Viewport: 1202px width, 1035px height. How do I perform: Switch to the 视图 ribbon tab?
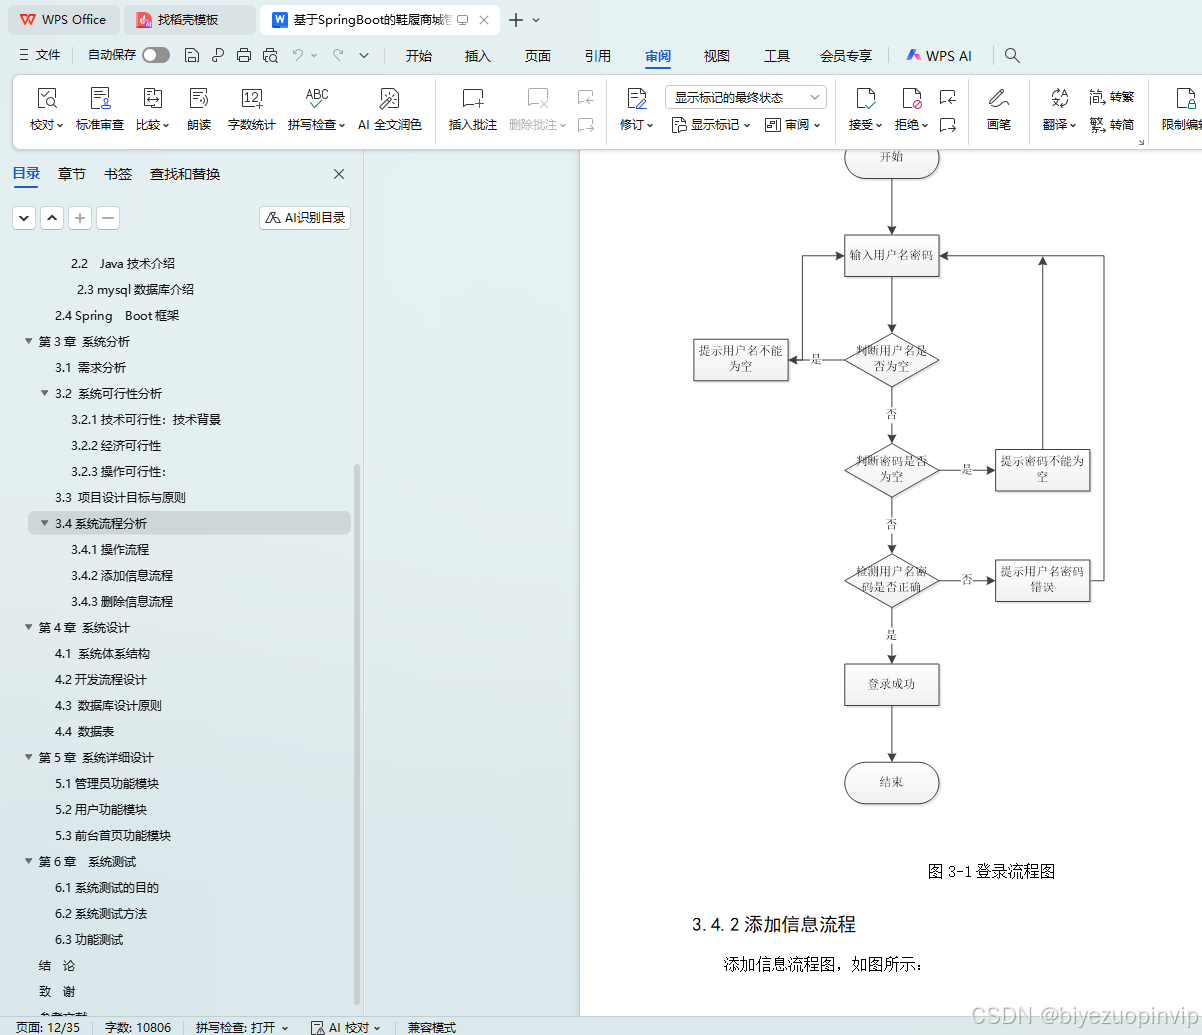tap(716, 57)
